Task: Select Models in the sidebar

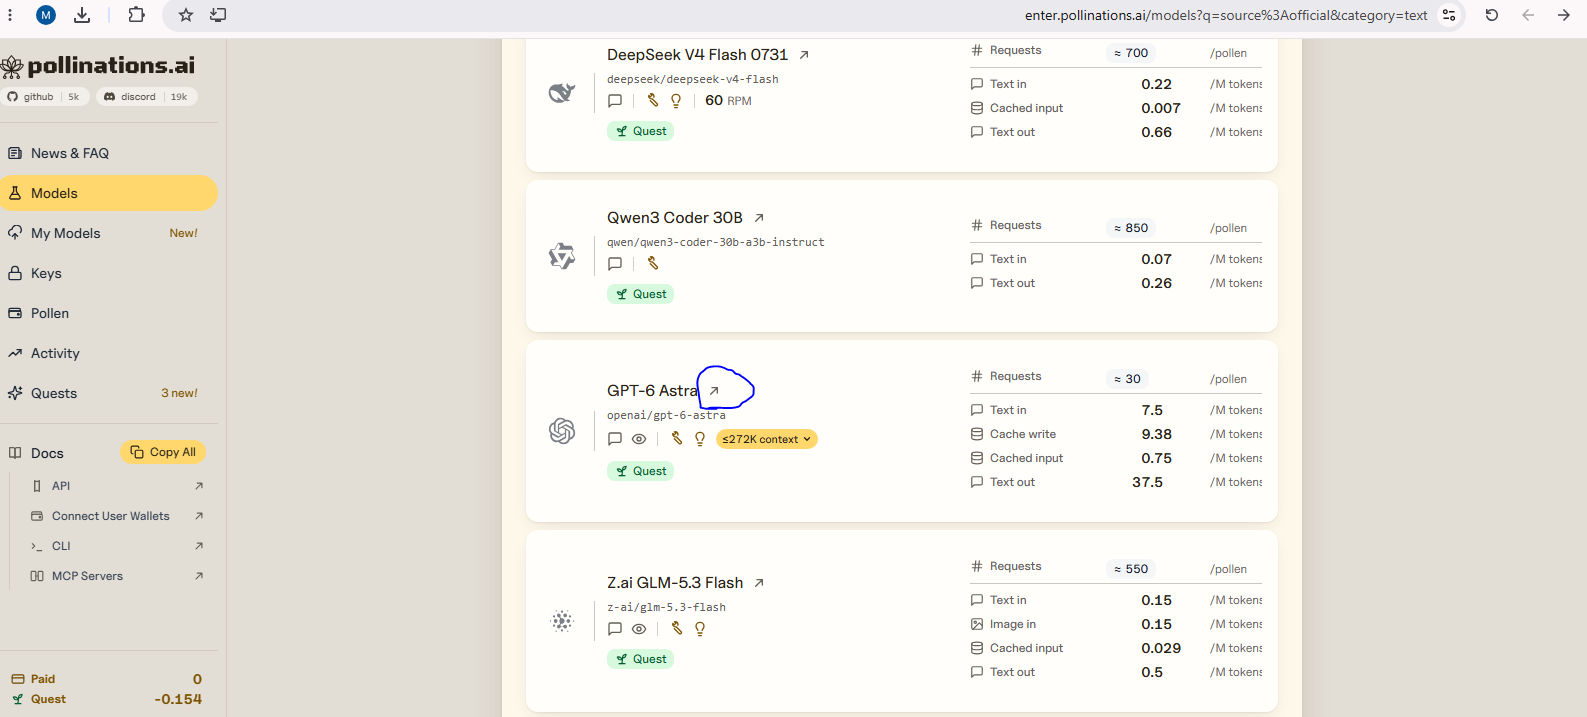Action: tap(109, 193)
